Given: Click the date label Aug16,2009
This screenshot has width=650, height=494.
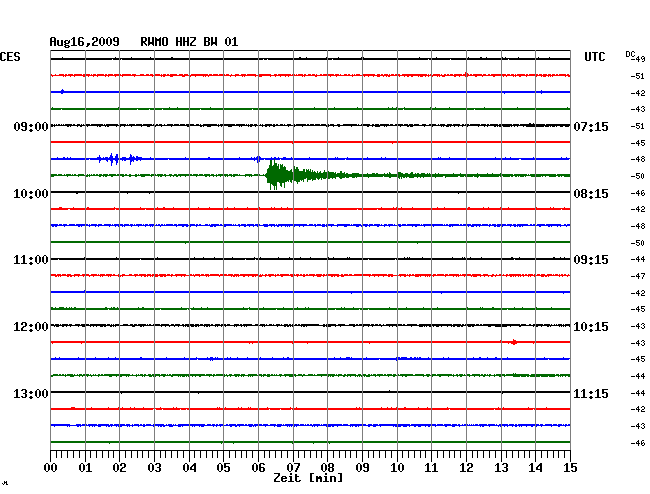Looking at the screenshot, I should (84, 42).
